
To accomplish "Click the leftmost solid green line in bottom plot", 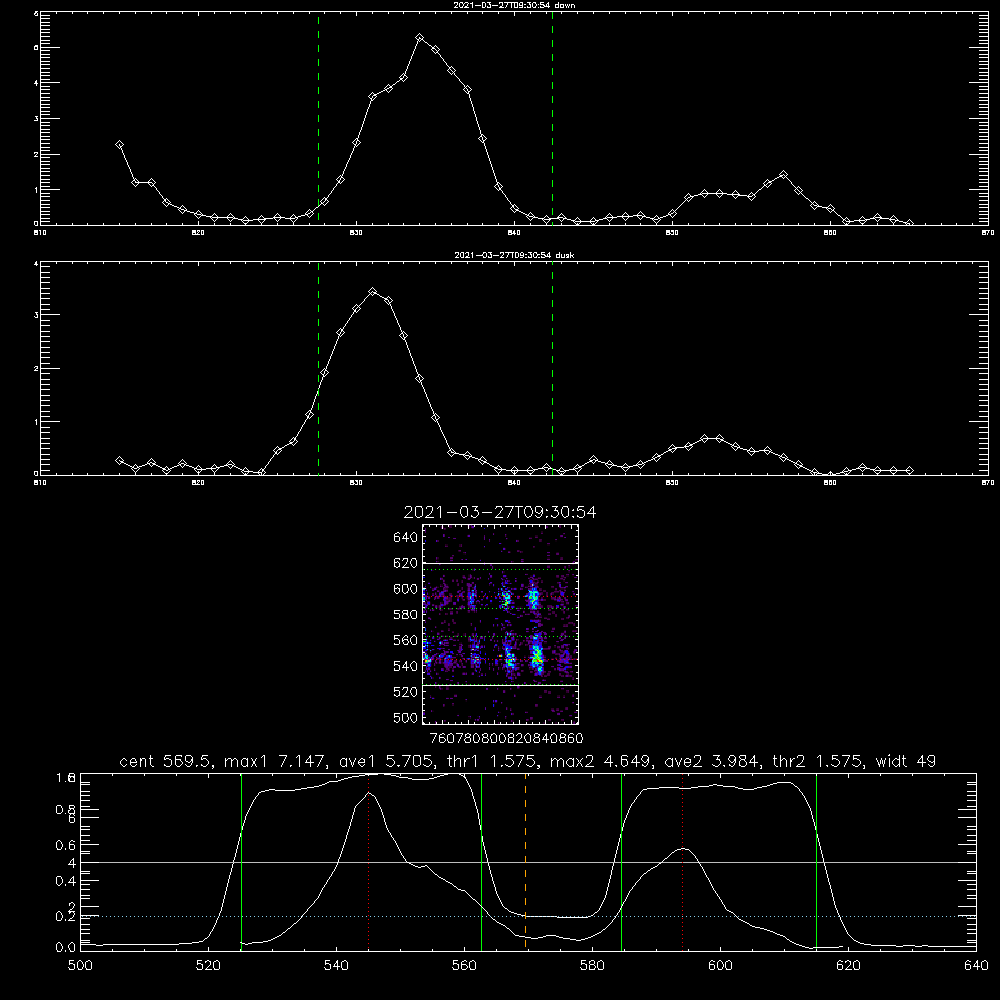I will pos(241,861).
